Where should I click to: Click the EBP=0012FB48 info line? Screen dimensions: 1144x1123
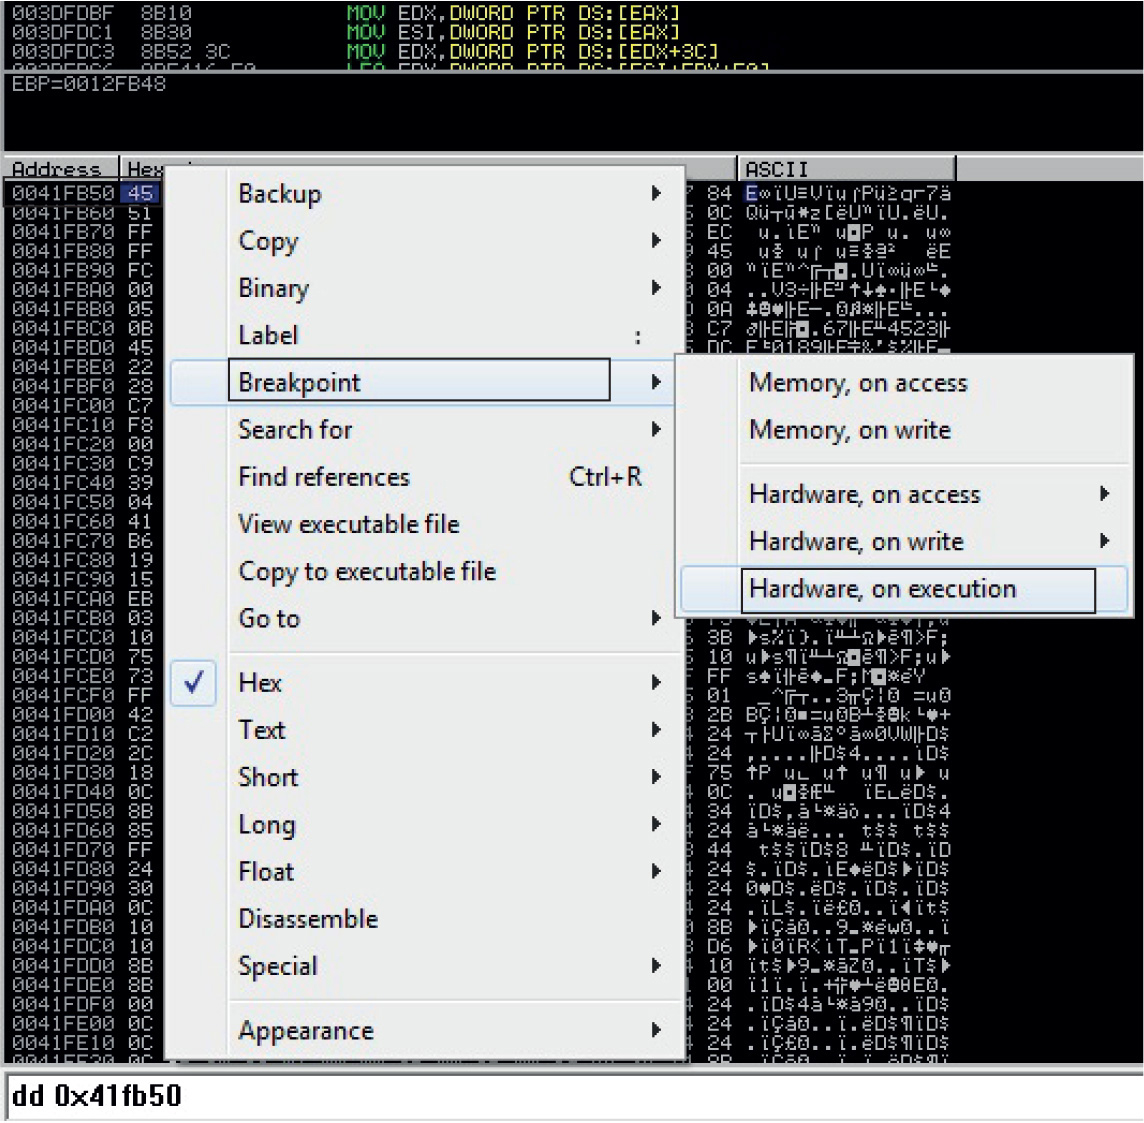pyautogui.click(x=89, y=84)
